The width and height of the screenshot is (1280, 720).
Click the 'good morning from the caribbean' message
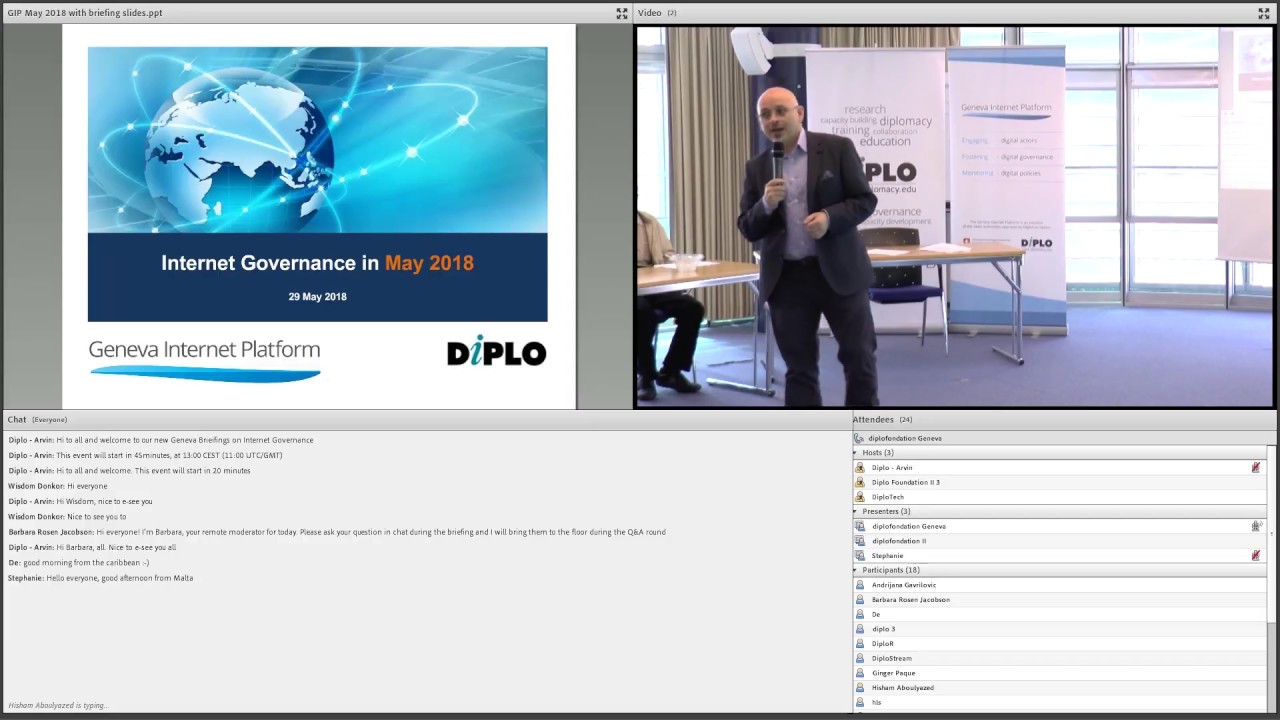pos(78,563)
